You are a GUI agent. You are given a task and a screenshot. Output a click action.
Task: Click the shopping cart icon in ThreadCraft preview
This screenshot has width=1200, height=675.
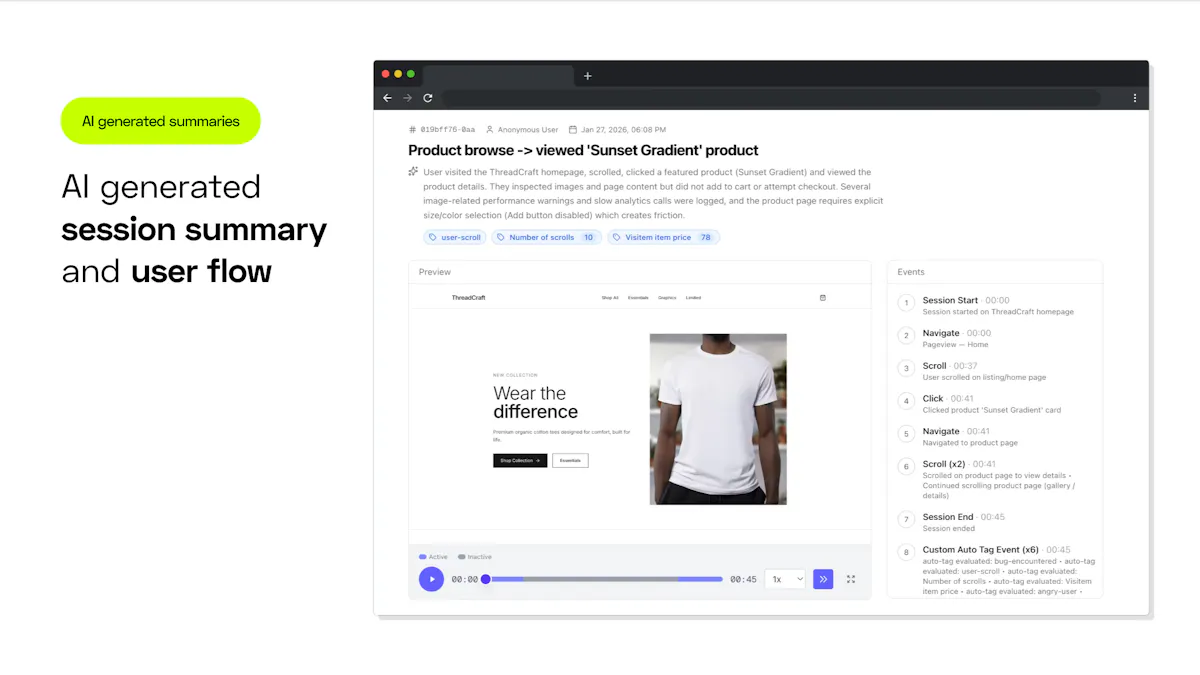823,297
